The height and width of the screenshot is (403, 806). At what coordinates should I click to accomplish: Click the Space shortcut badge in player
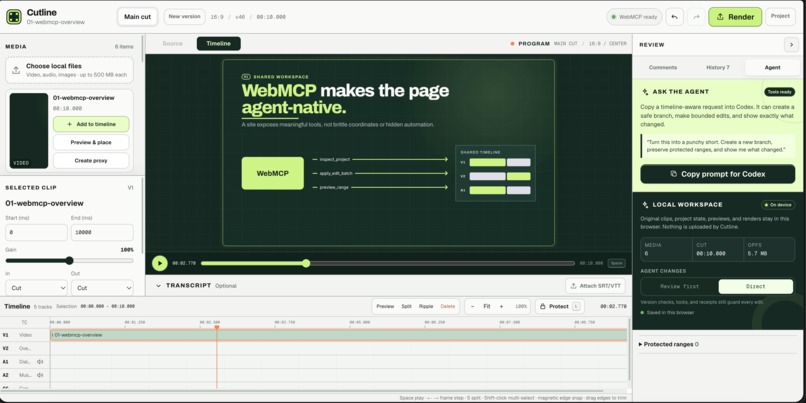[616, 263]
